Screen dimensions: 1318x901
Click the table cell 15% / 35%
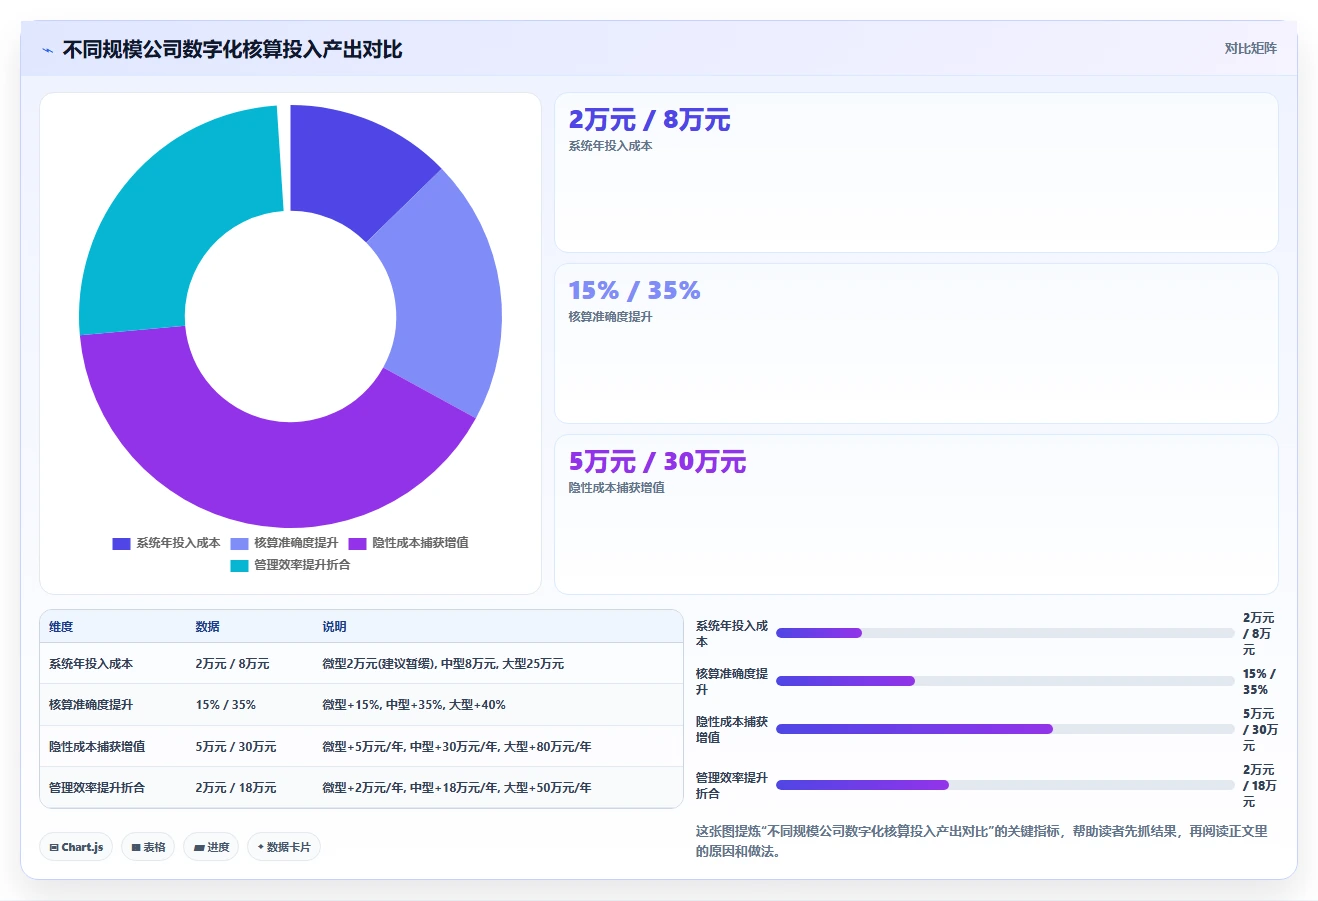(226, 705)
